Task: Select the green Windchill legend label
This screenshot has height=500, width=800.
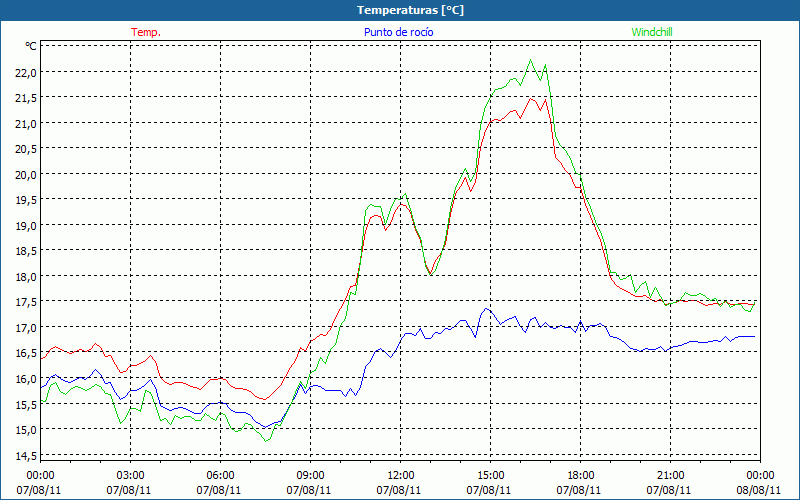Action: point(652,32)
